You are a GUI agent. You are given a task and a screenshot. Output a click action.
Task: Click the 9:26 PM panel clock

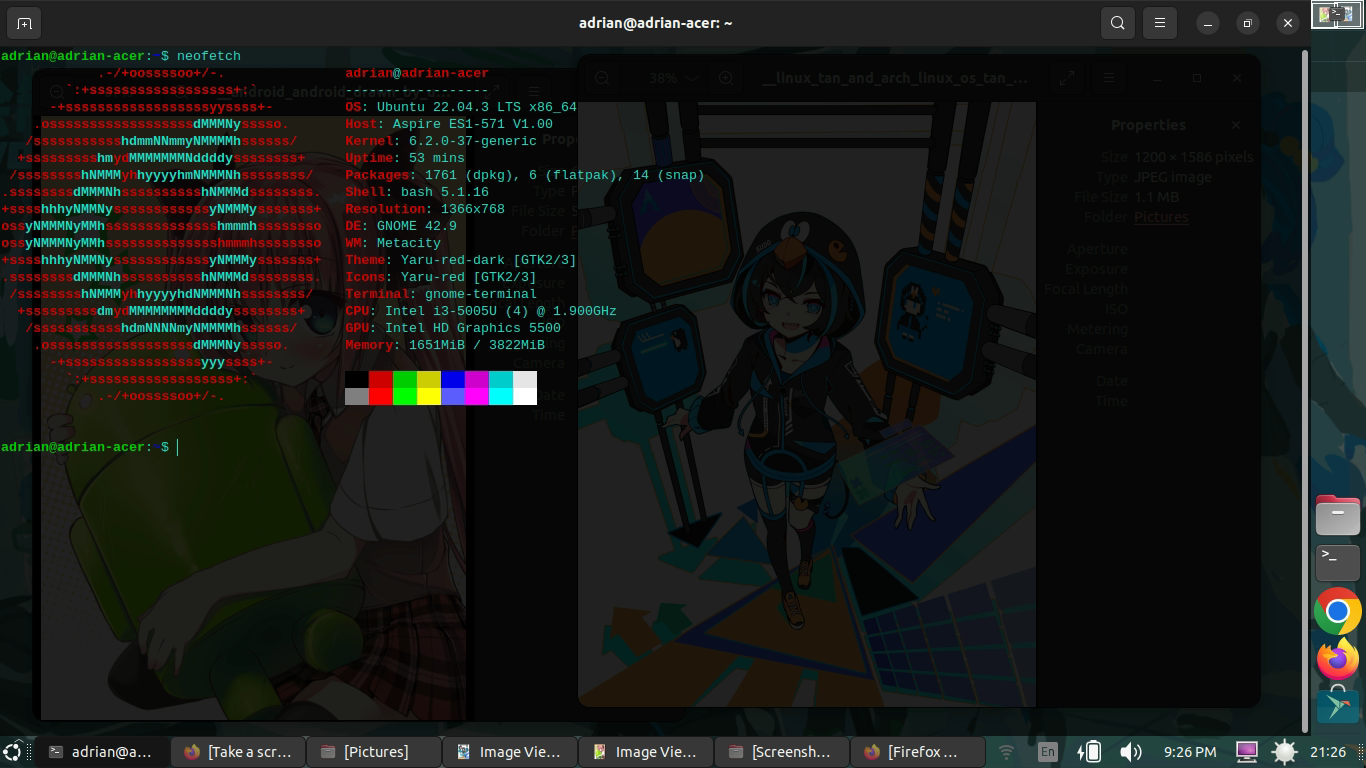pos(1190,751)
